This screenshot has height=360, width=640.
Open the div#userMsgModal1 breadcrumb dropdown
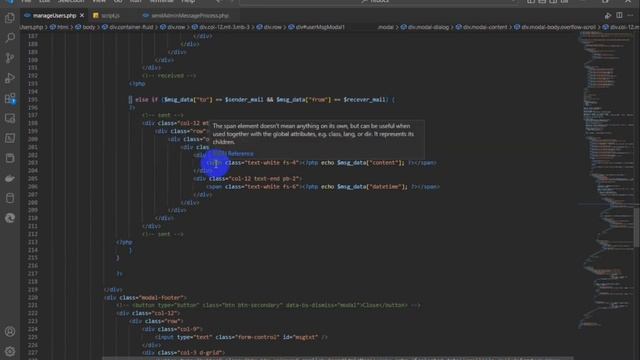click(x=320, y=27)
